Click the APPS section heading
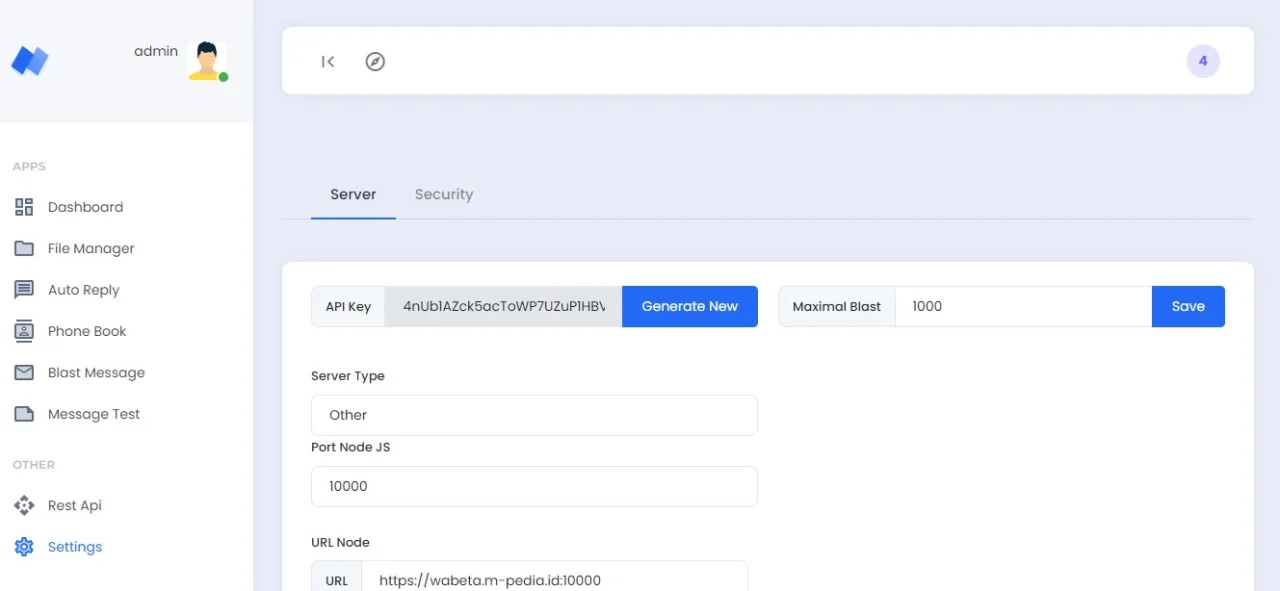Image resolution: width=1280 pixels, height=591 pixels. pyautogui.click(x=29, y=166)
